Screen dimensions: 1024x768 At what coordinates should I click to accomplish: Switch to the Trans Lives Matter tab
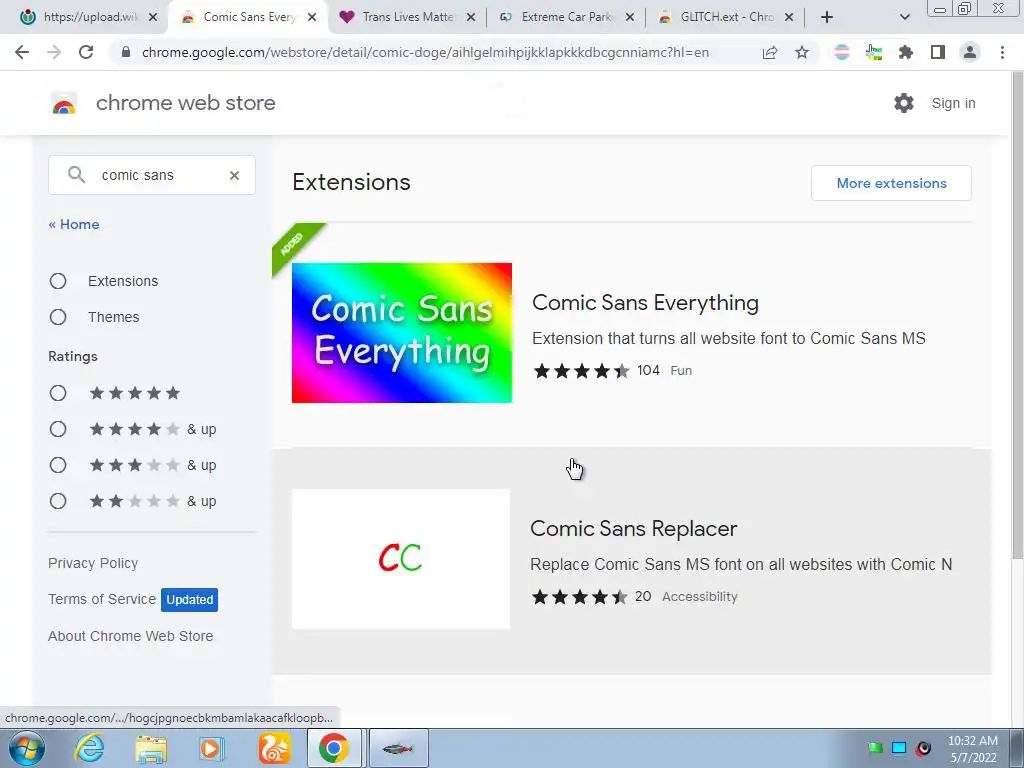pos(408,17)
